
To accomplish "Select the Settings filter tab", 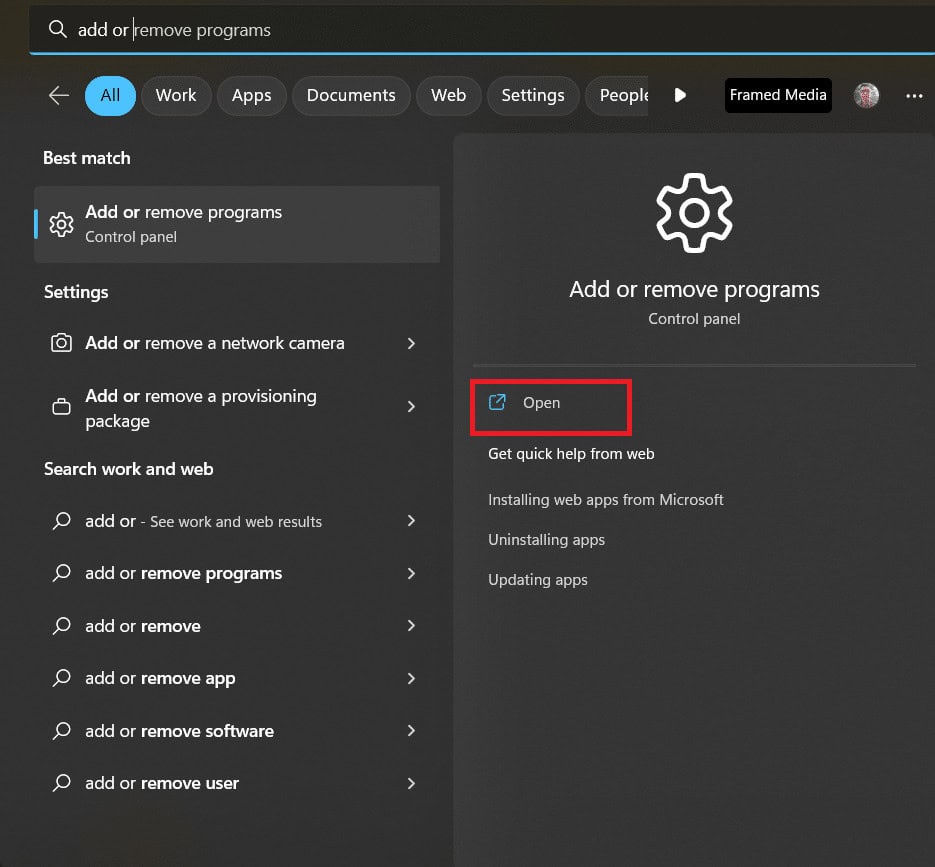I will point(533,95).
